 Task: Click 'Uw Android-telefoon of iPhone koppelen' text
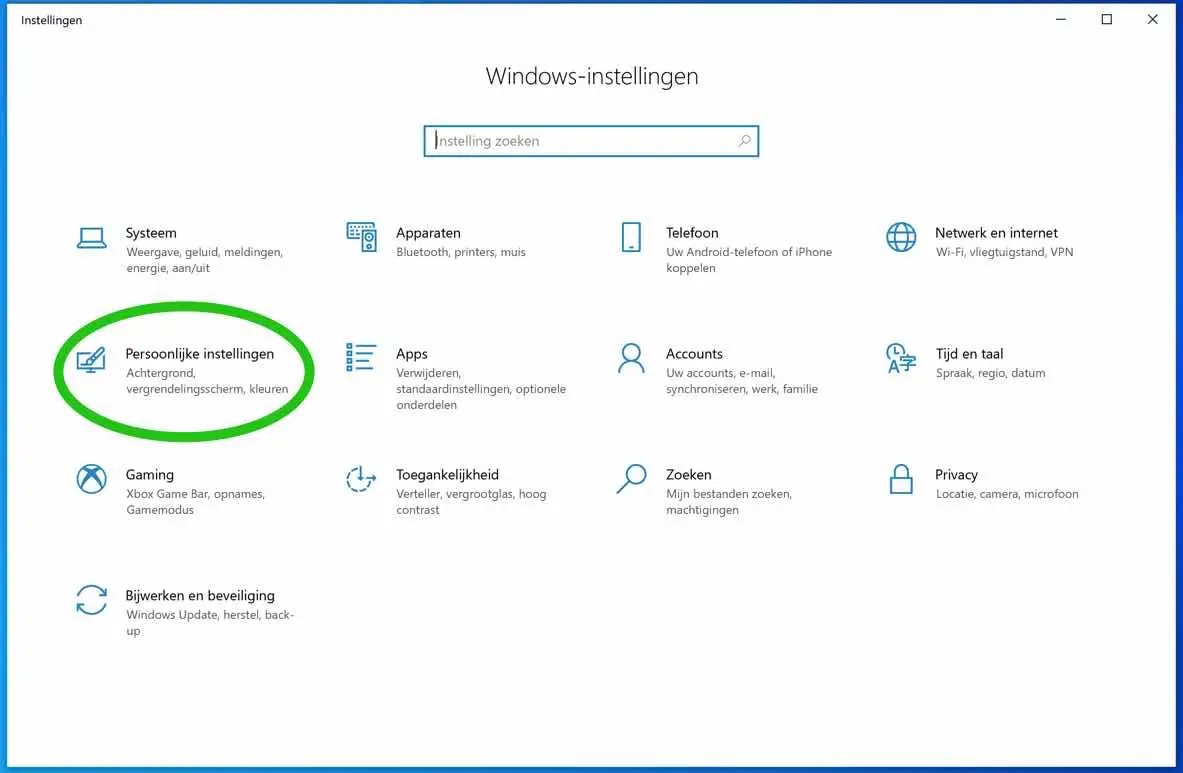[x=749, y=259]
